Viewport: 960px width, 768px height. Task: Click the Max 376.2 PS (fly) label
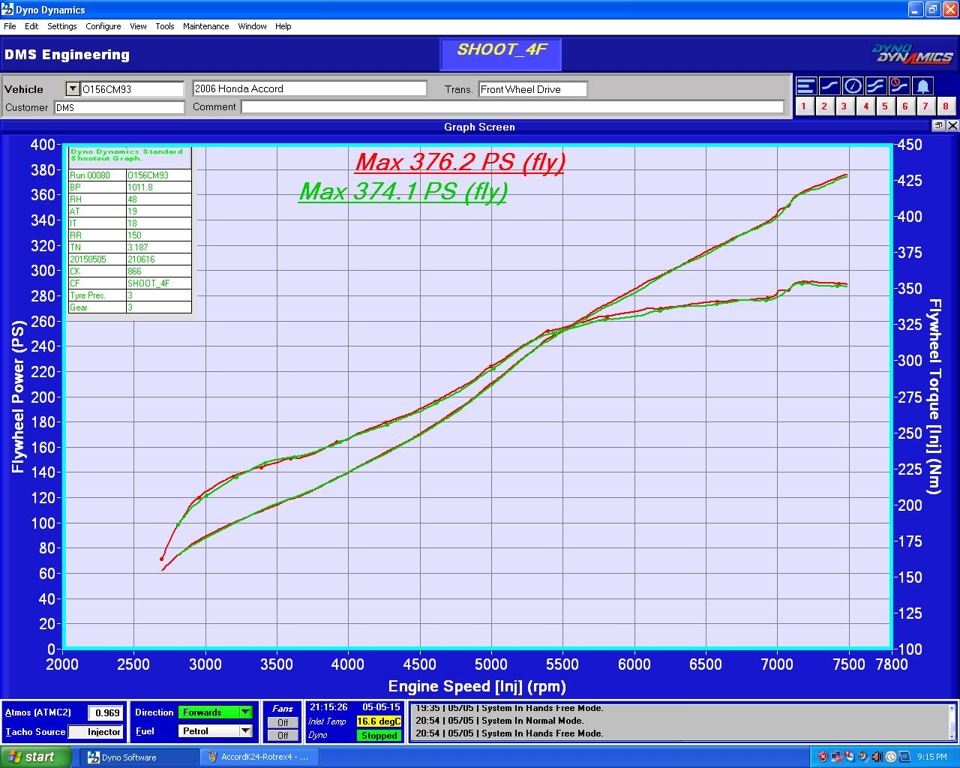[460, 162]
